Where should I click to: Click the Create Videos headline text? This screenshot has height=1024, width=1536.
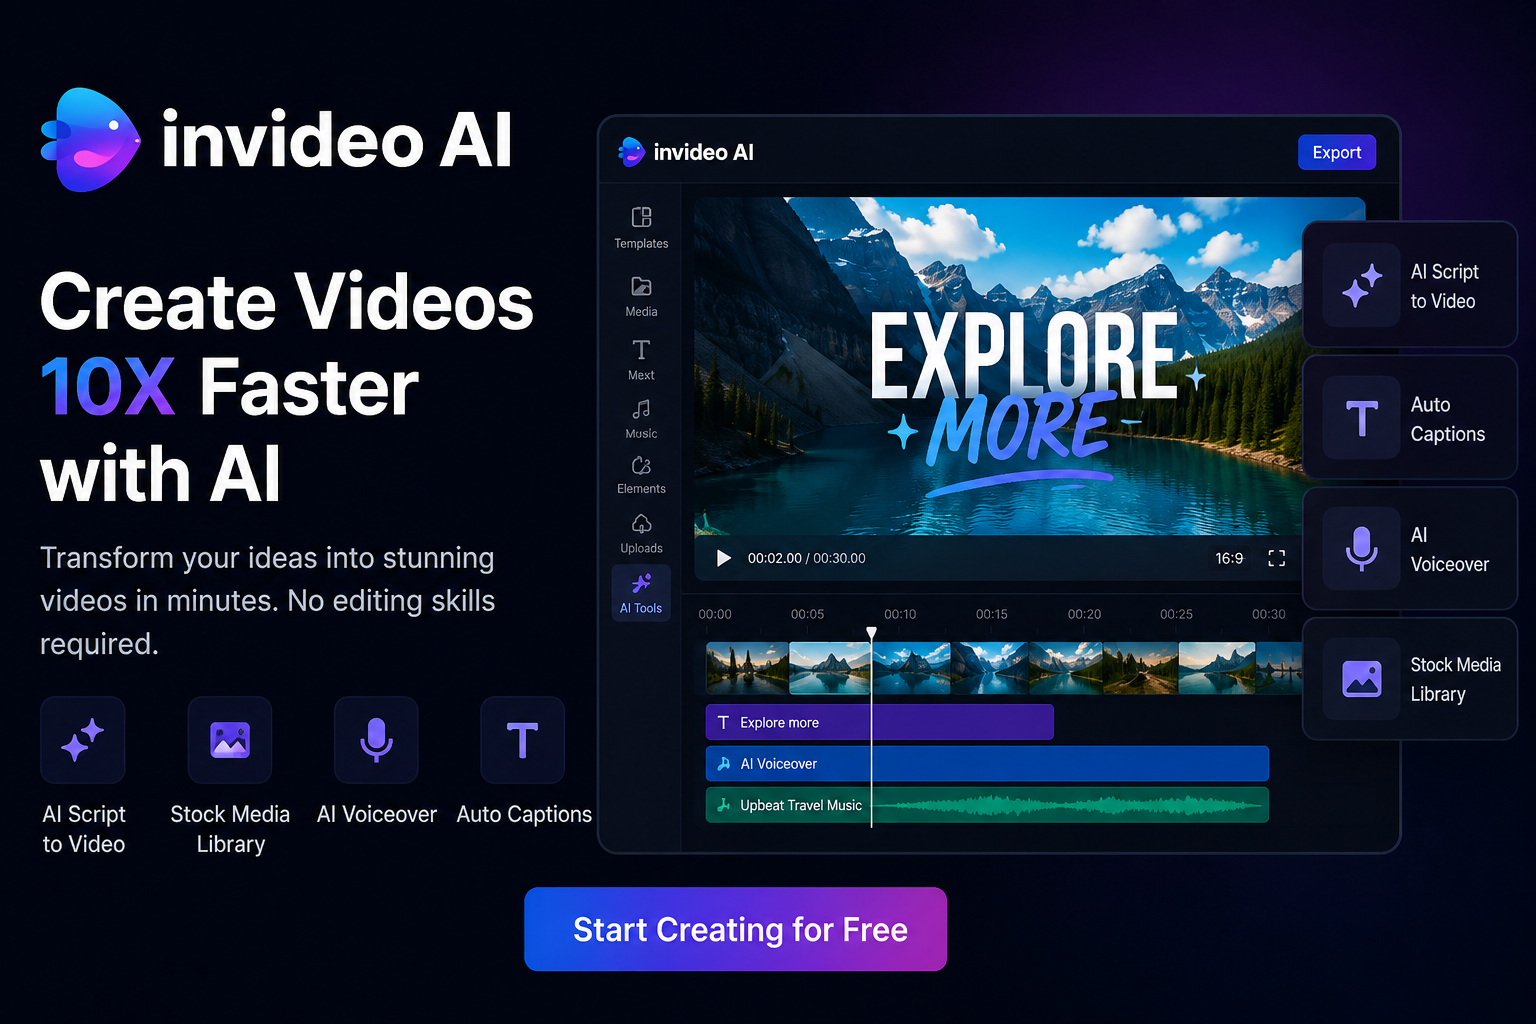click(x=287, y=302)
